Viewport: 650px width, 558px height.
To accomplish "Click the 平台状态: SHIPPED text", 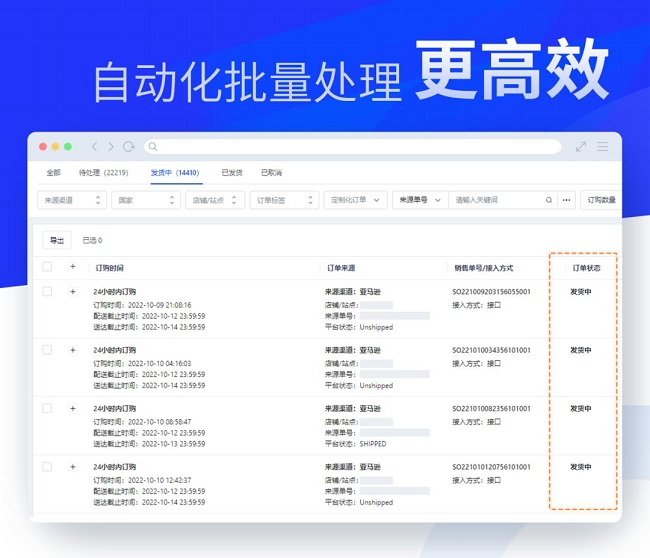I will [356, 444].
